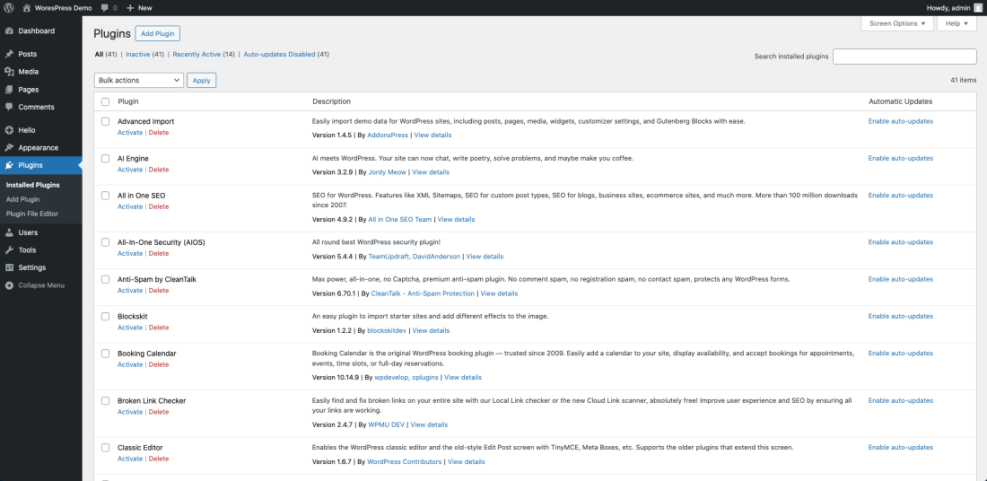Enable auto-updates for Classic Editor
Viewport: 987px width, 481px height.
pyautogui.click(x=901, y=448)
